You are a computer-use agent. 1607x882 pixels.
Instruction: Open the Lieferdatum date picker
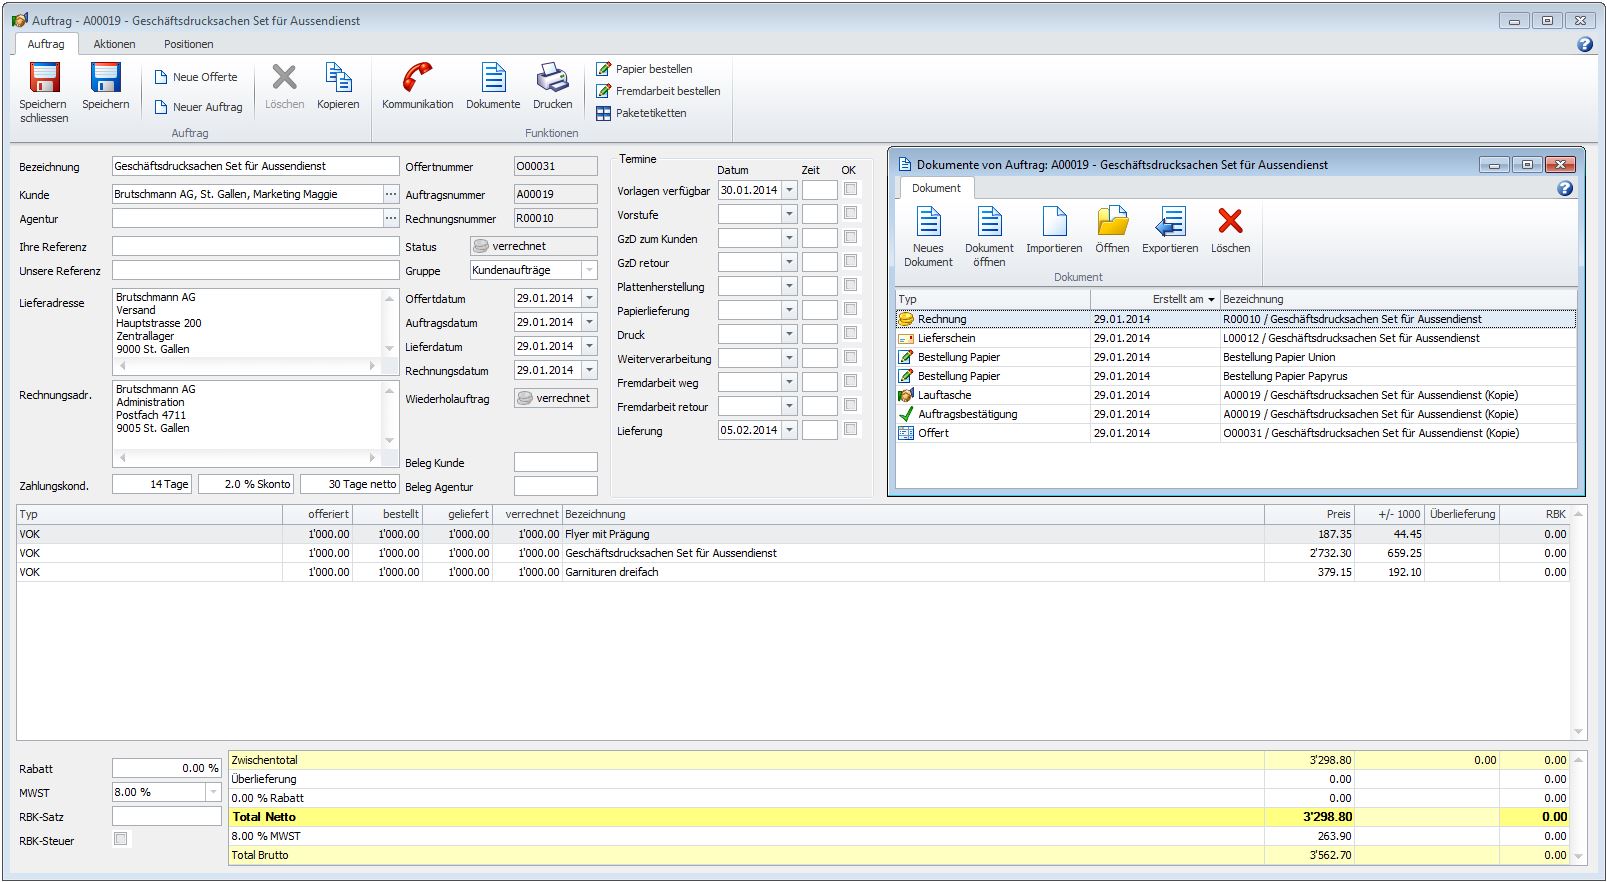click(589, 346)
